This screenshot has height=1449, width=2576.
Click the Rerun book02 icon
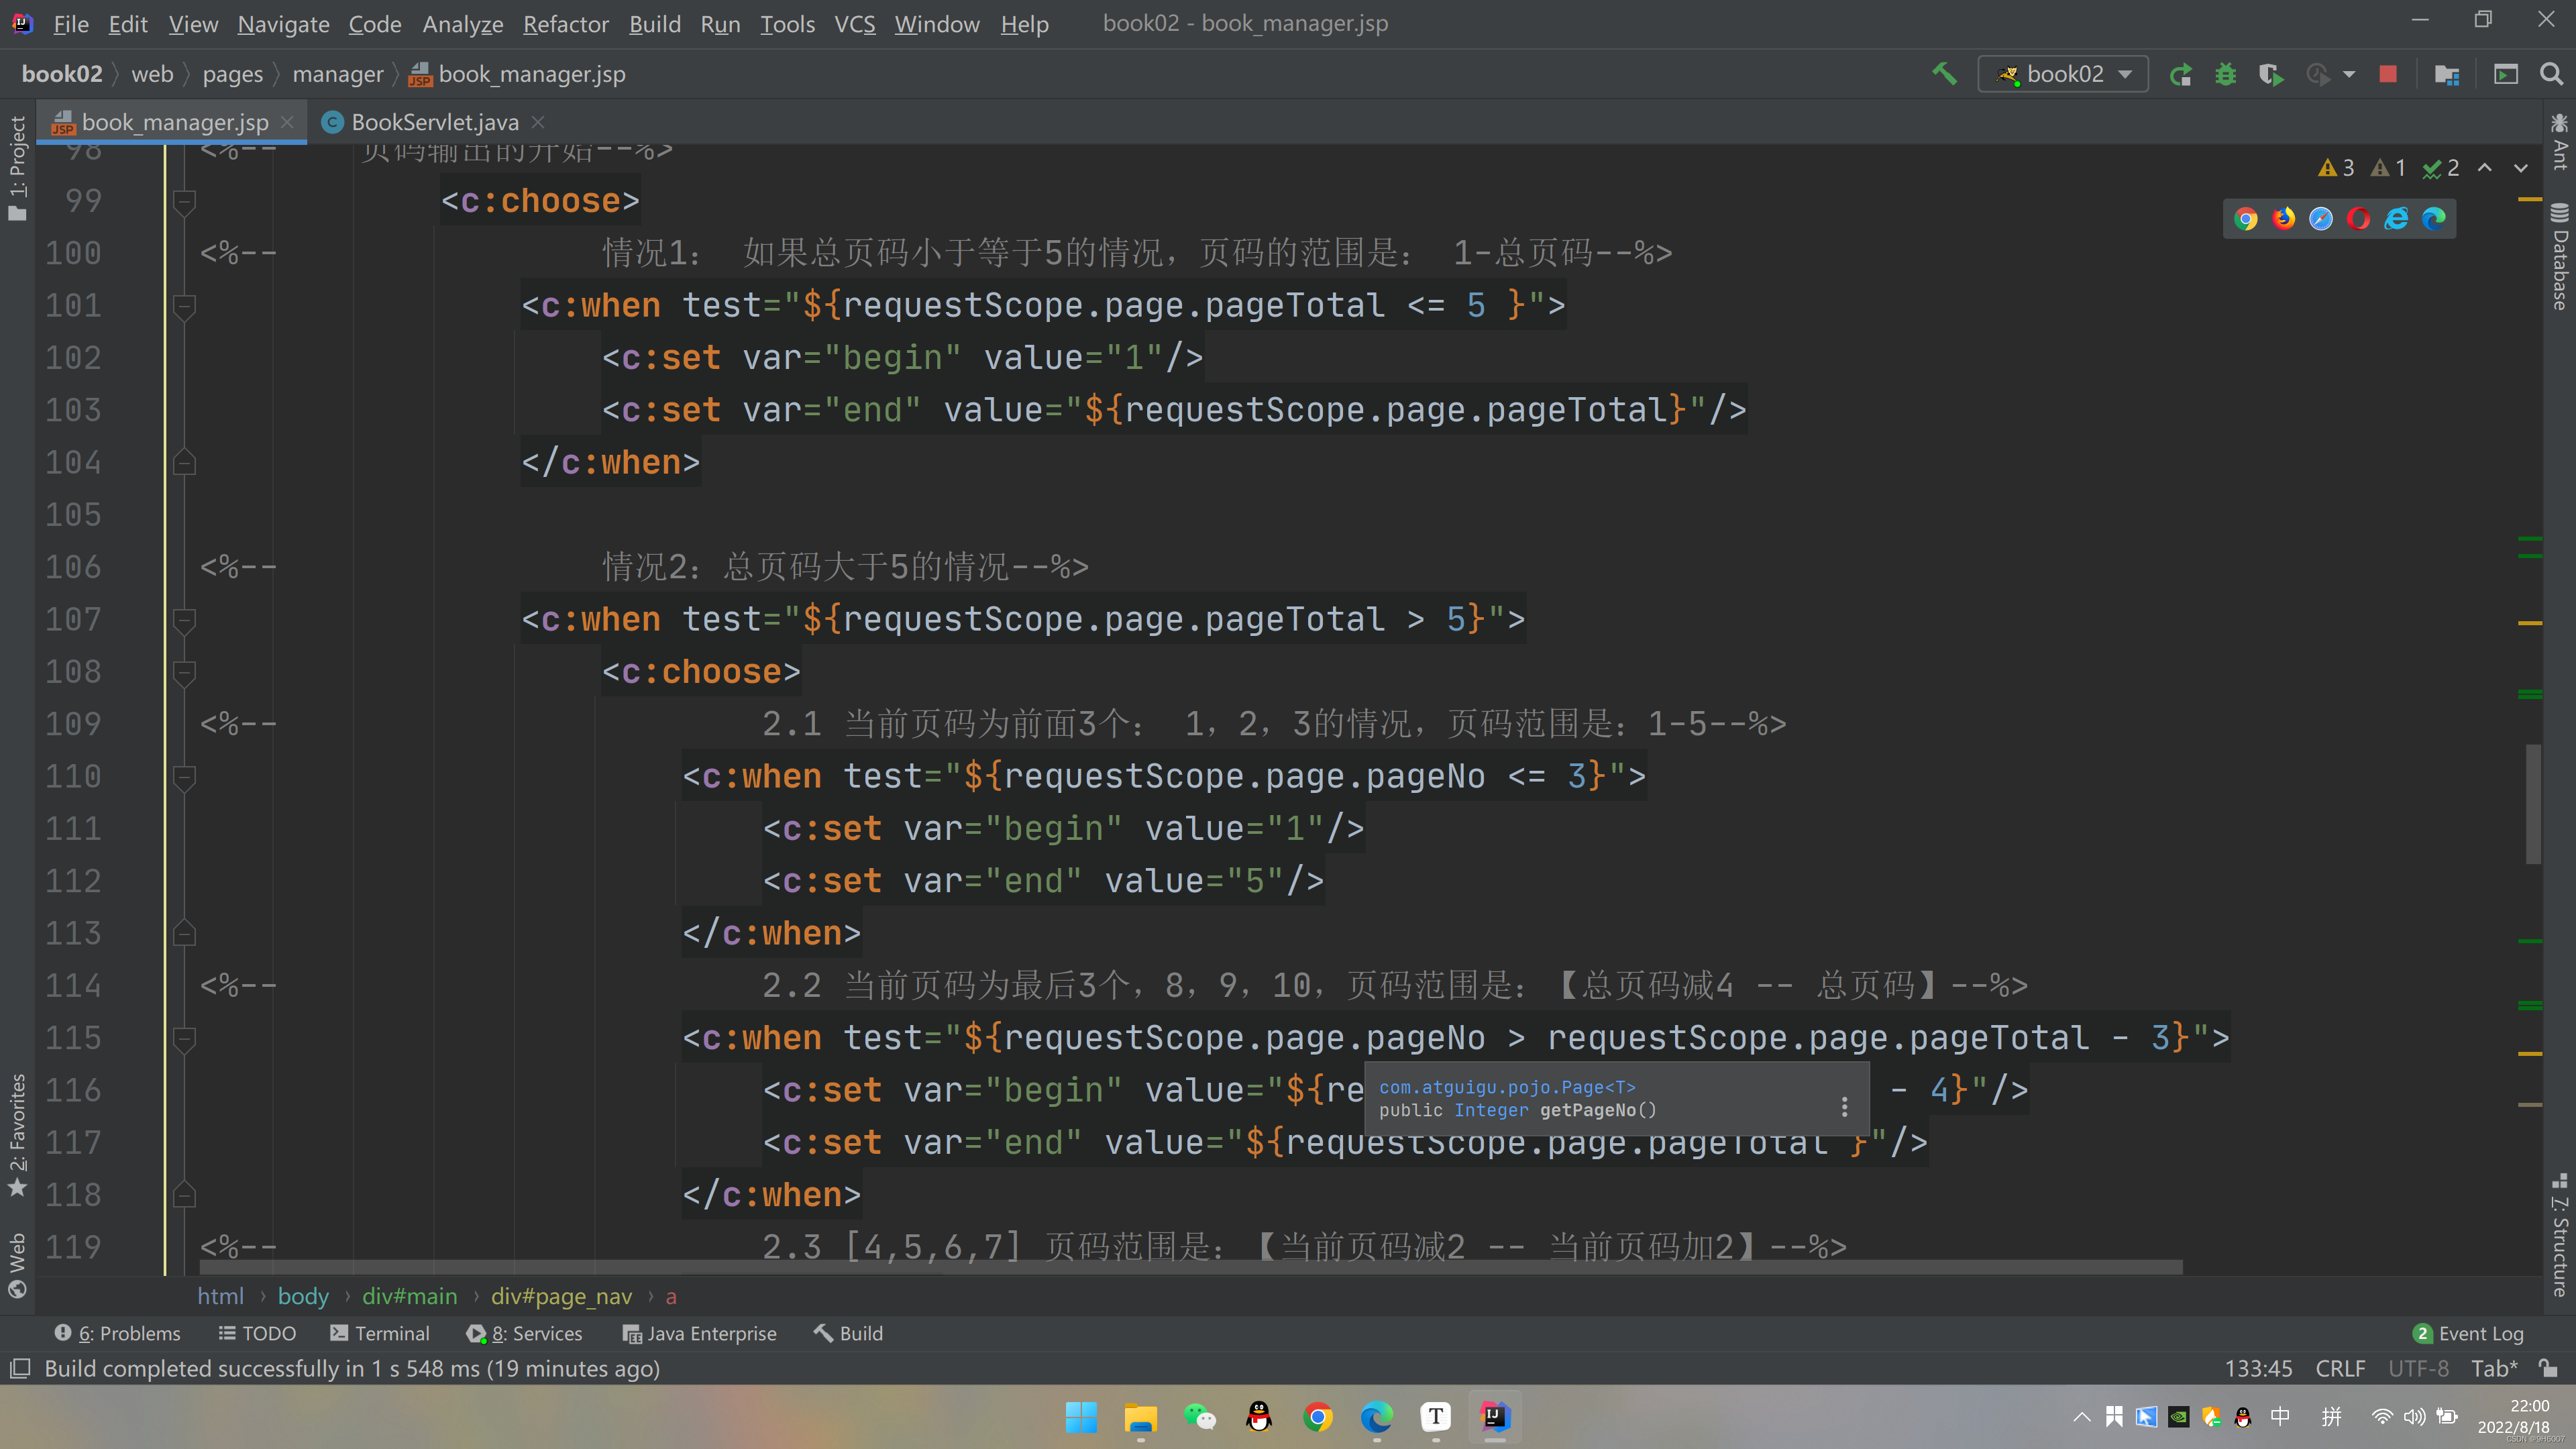(x=2181, y=74)
